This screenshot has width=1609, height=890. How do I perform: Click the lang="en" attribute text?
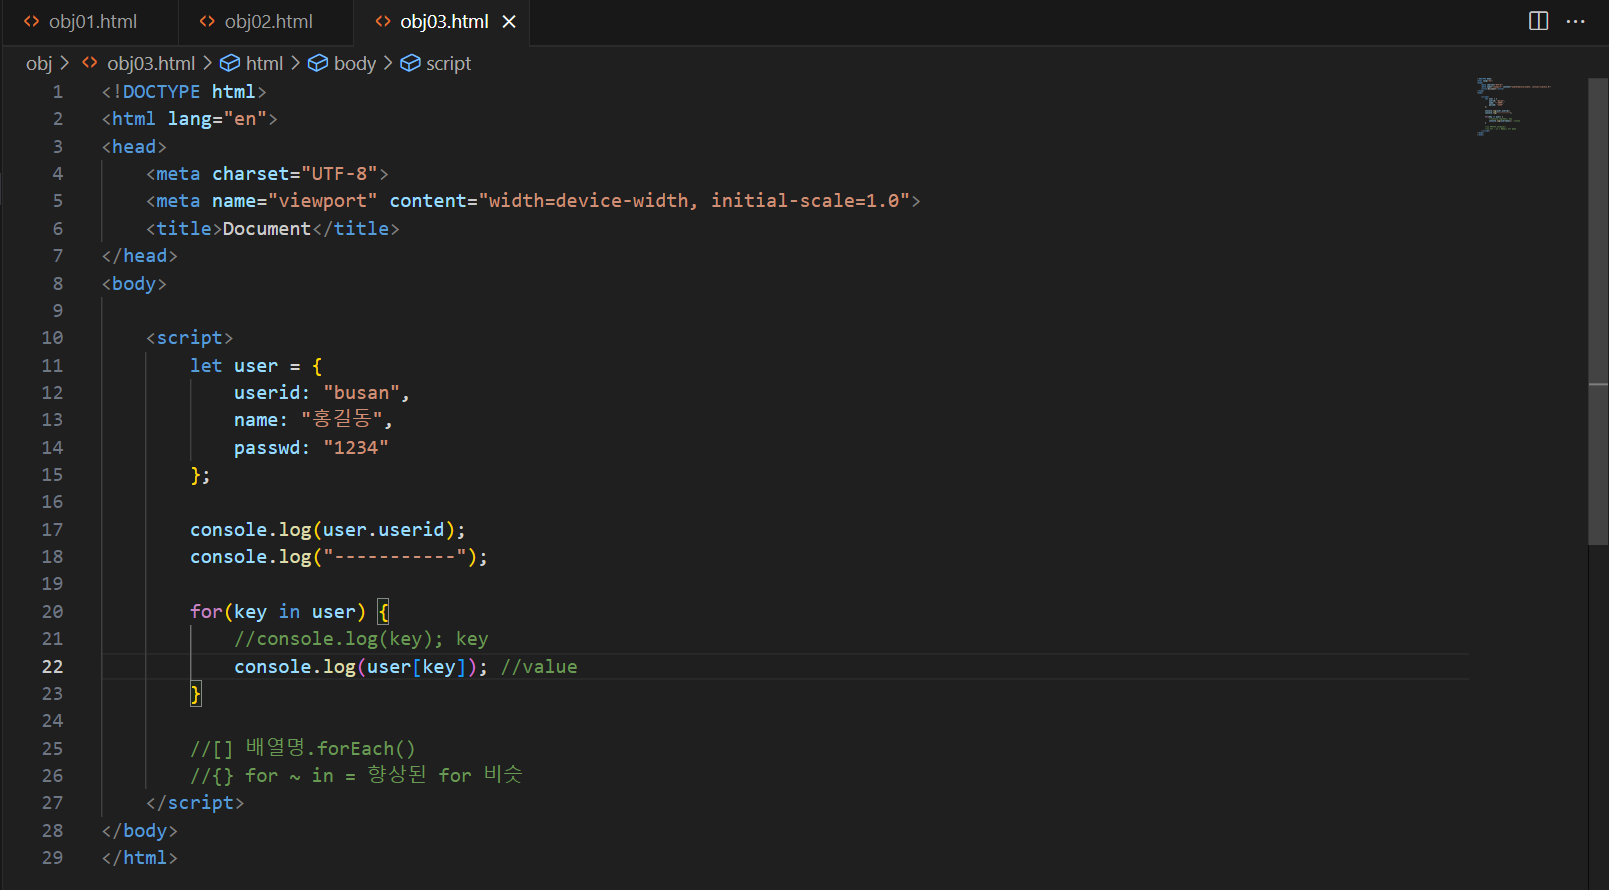217,119
